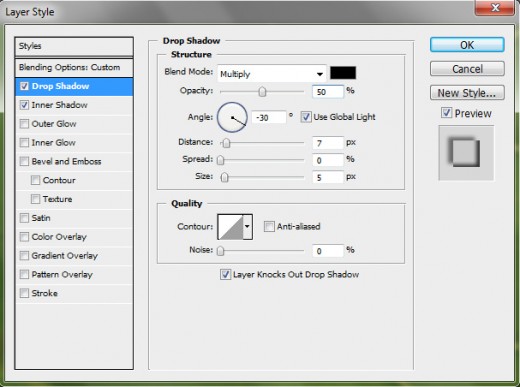The image size is (520, 387).
Task: Click the Angle value field
Action: click(x=269, y=117)
